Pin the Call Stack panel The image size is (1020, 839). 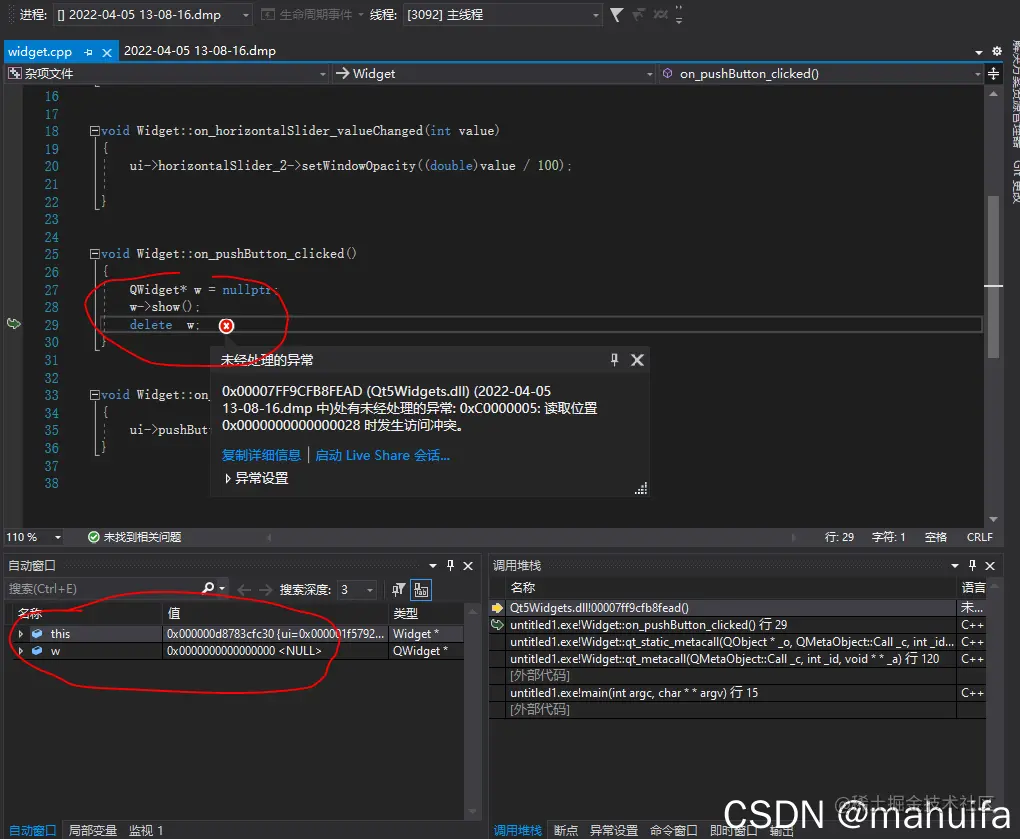[972, 565]
